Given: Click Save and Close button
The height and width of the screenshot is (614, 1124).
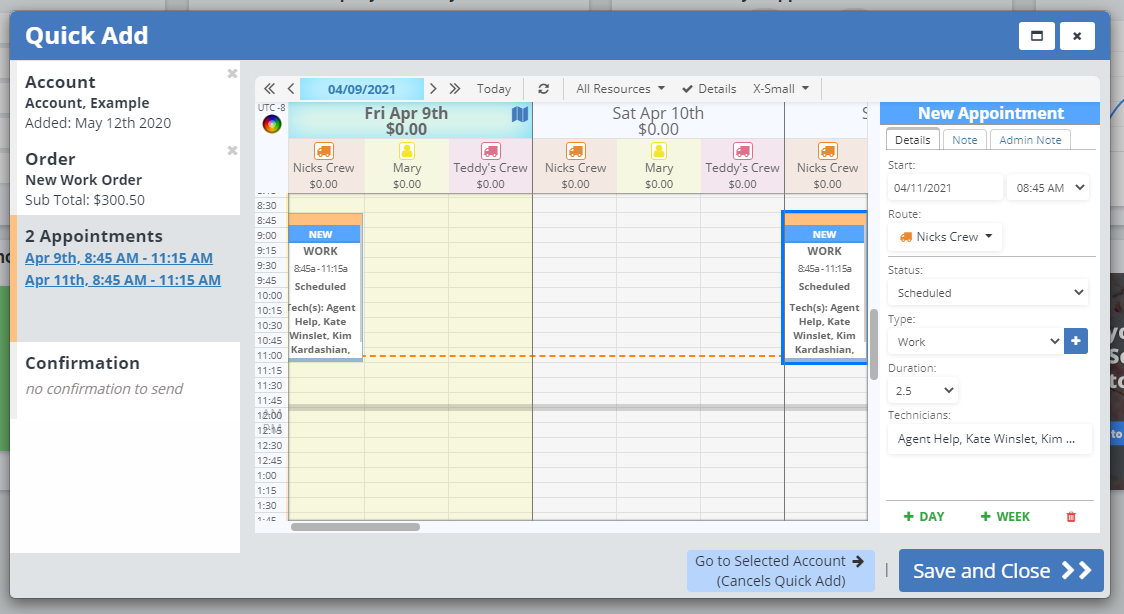Looking at the screenshot, I should coord(1000,571).
